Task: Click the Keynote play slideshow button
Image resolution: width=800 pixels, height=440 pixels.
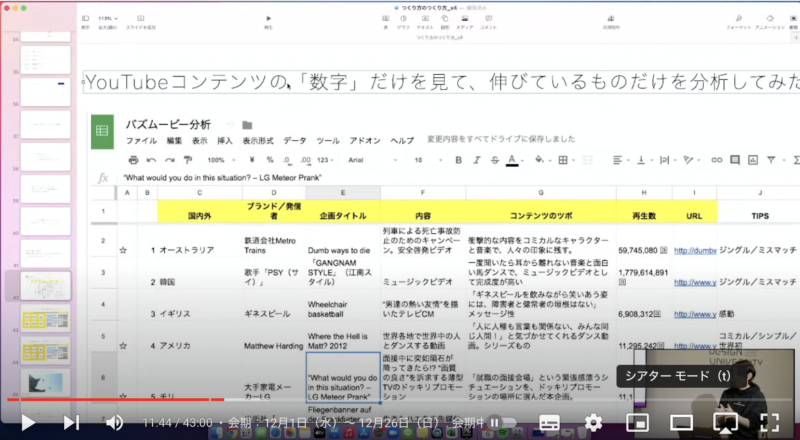Action: [x=268, y=20]
